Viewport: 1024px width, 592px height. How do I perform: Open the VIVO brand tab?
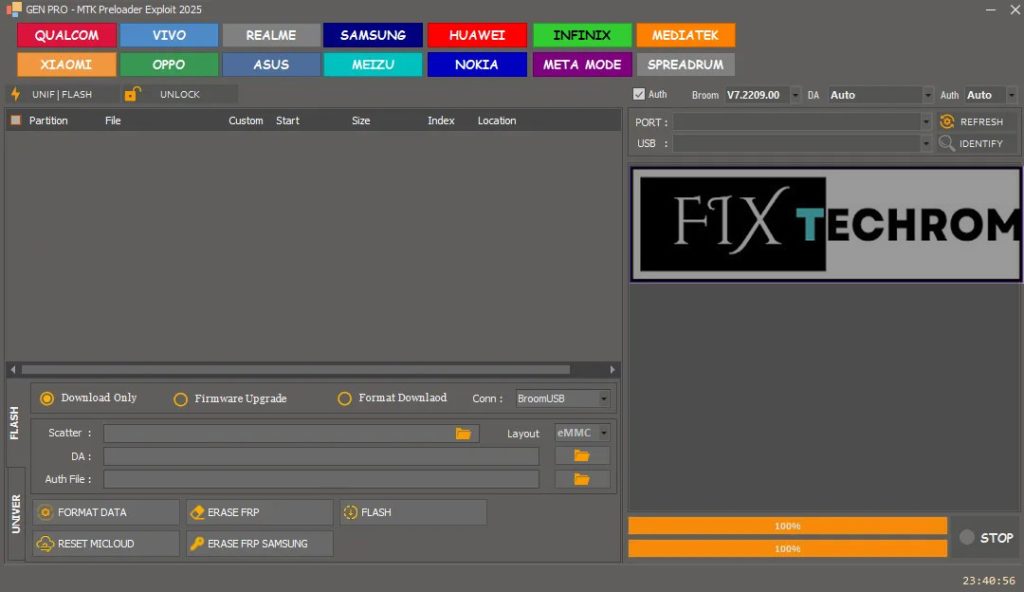169,35
